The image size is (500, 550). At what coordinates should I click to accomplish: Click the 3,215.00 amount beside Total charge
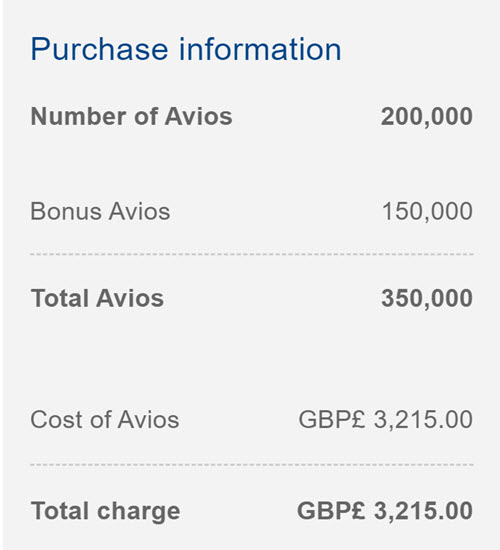coord(423,511)
